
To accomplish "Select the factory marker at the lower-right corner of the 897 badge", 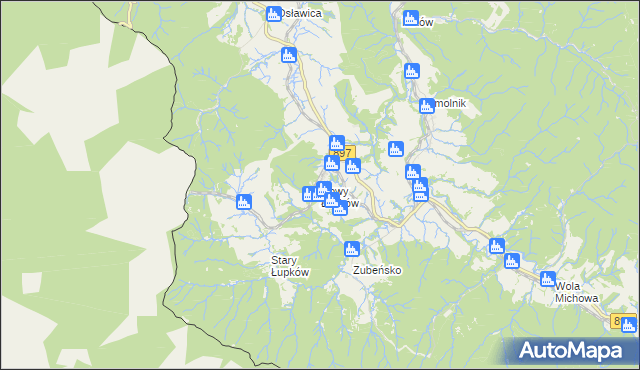I will tap(353, 166).
